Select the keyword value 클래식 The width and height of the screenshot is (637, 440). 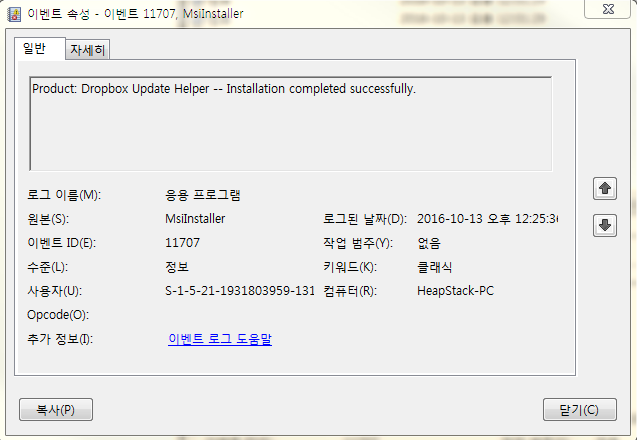435,267
